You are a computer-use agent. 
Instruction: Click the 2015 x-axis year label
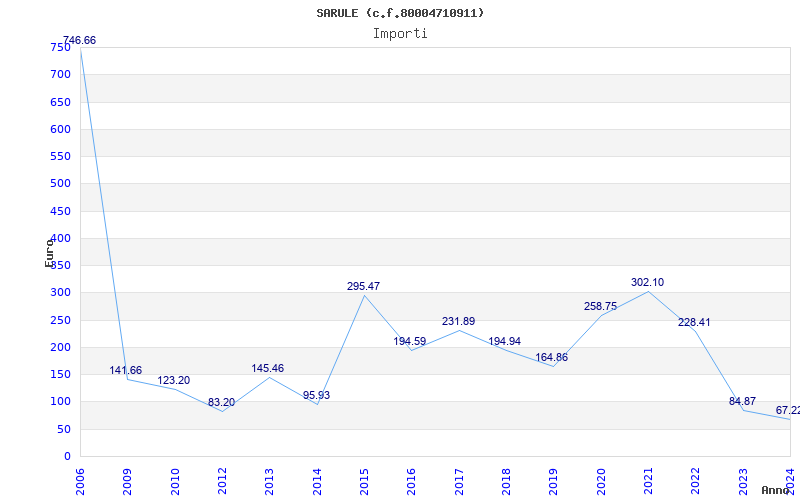[364, 482]
